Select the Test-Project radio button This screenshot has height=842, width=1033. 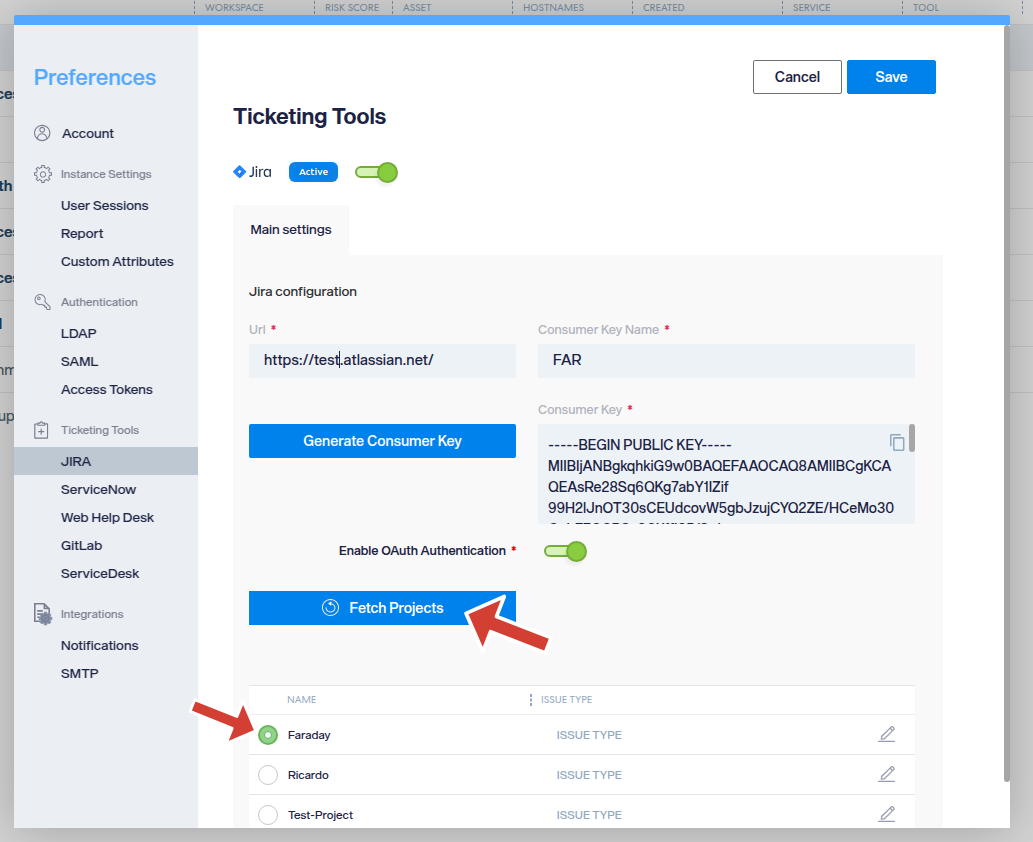[268, 815]
